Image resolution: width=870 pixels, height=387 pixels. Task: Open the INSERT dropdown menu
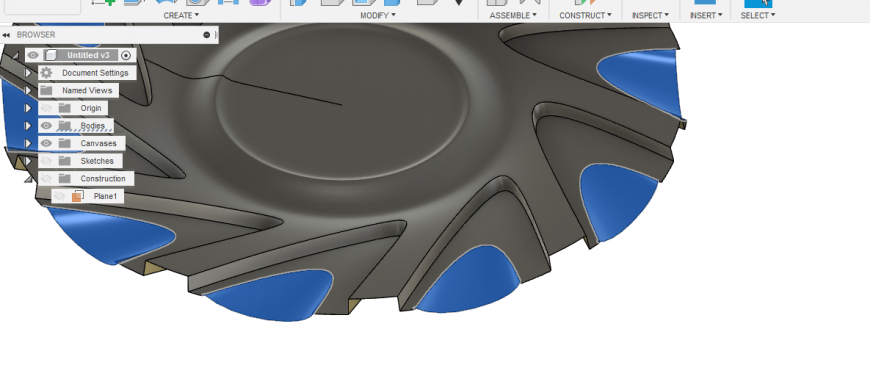click(x=706, y=16)
